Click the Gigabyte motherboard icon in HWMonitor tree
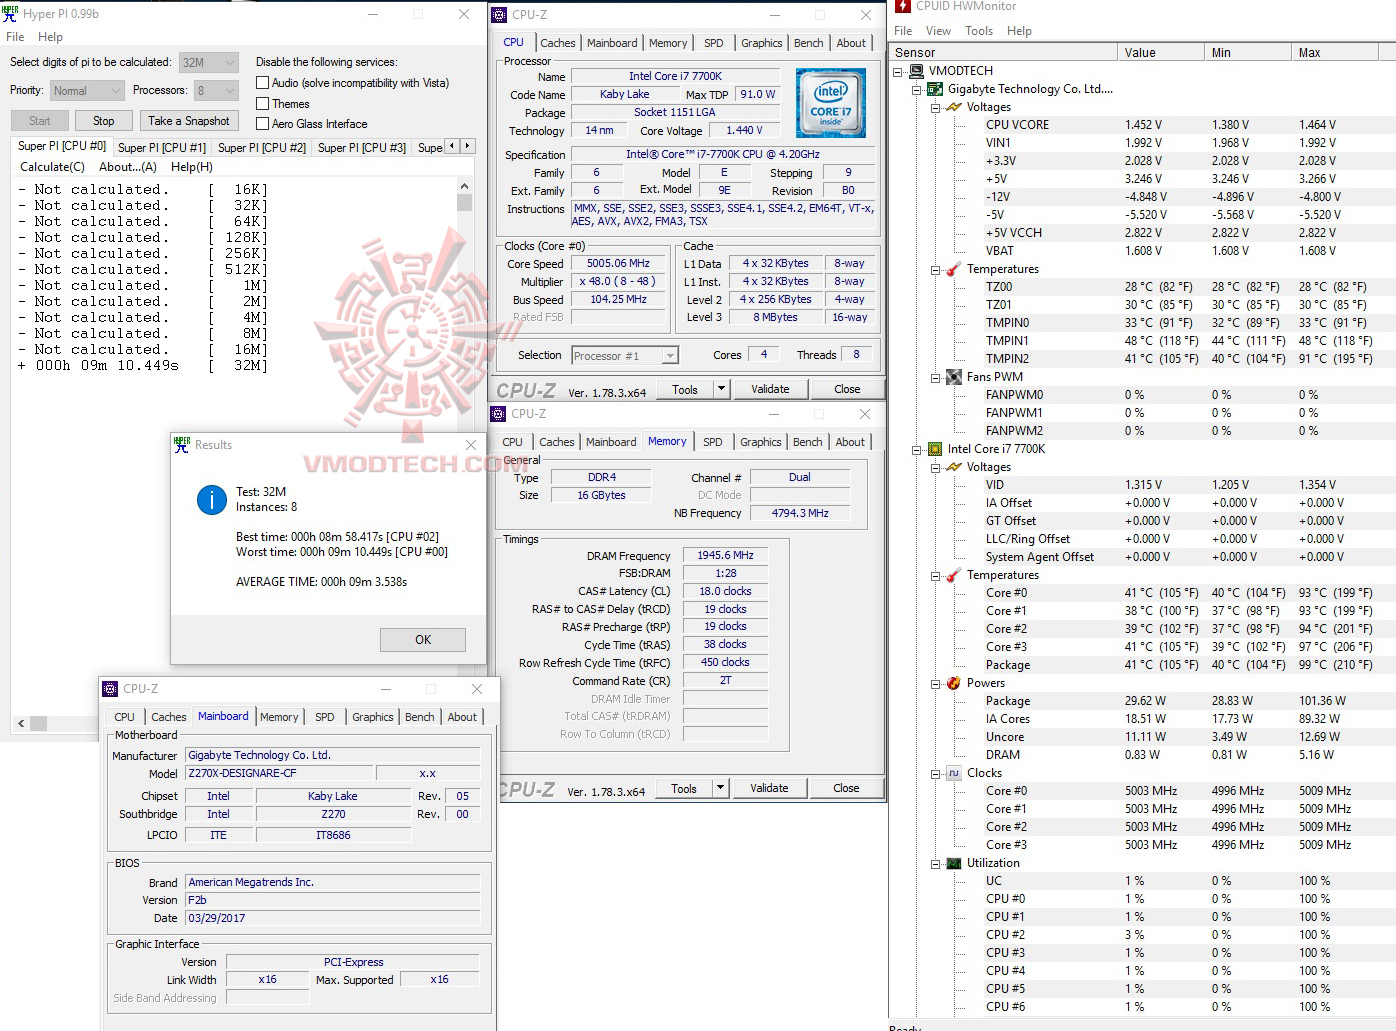 pos(935,89)
